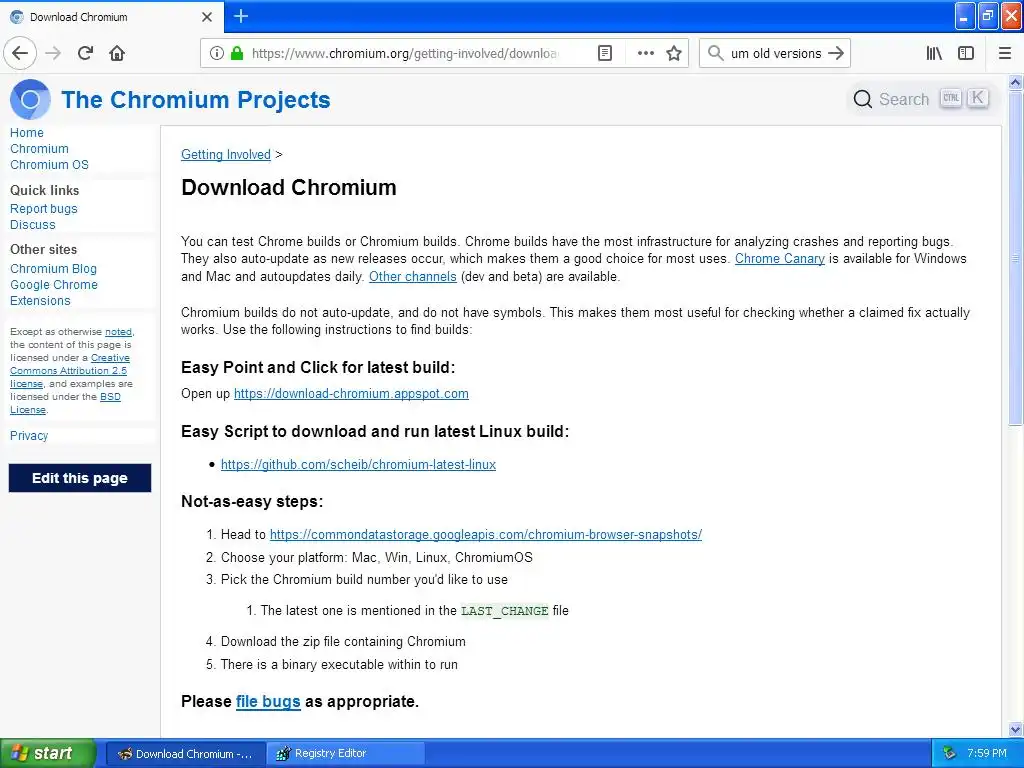The width and height of the screenshot is (1024, 768).
Task: Submit search with the arrow button
Action: click(835, 53)
